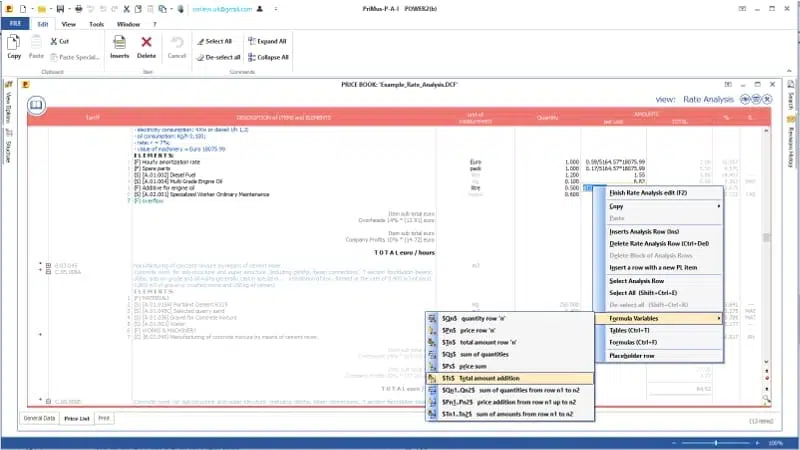Open the Window ribbon tab
Image resolution: width=800 pixels, height=450 pixels.
pyautogui.click(x=128, y=24)
